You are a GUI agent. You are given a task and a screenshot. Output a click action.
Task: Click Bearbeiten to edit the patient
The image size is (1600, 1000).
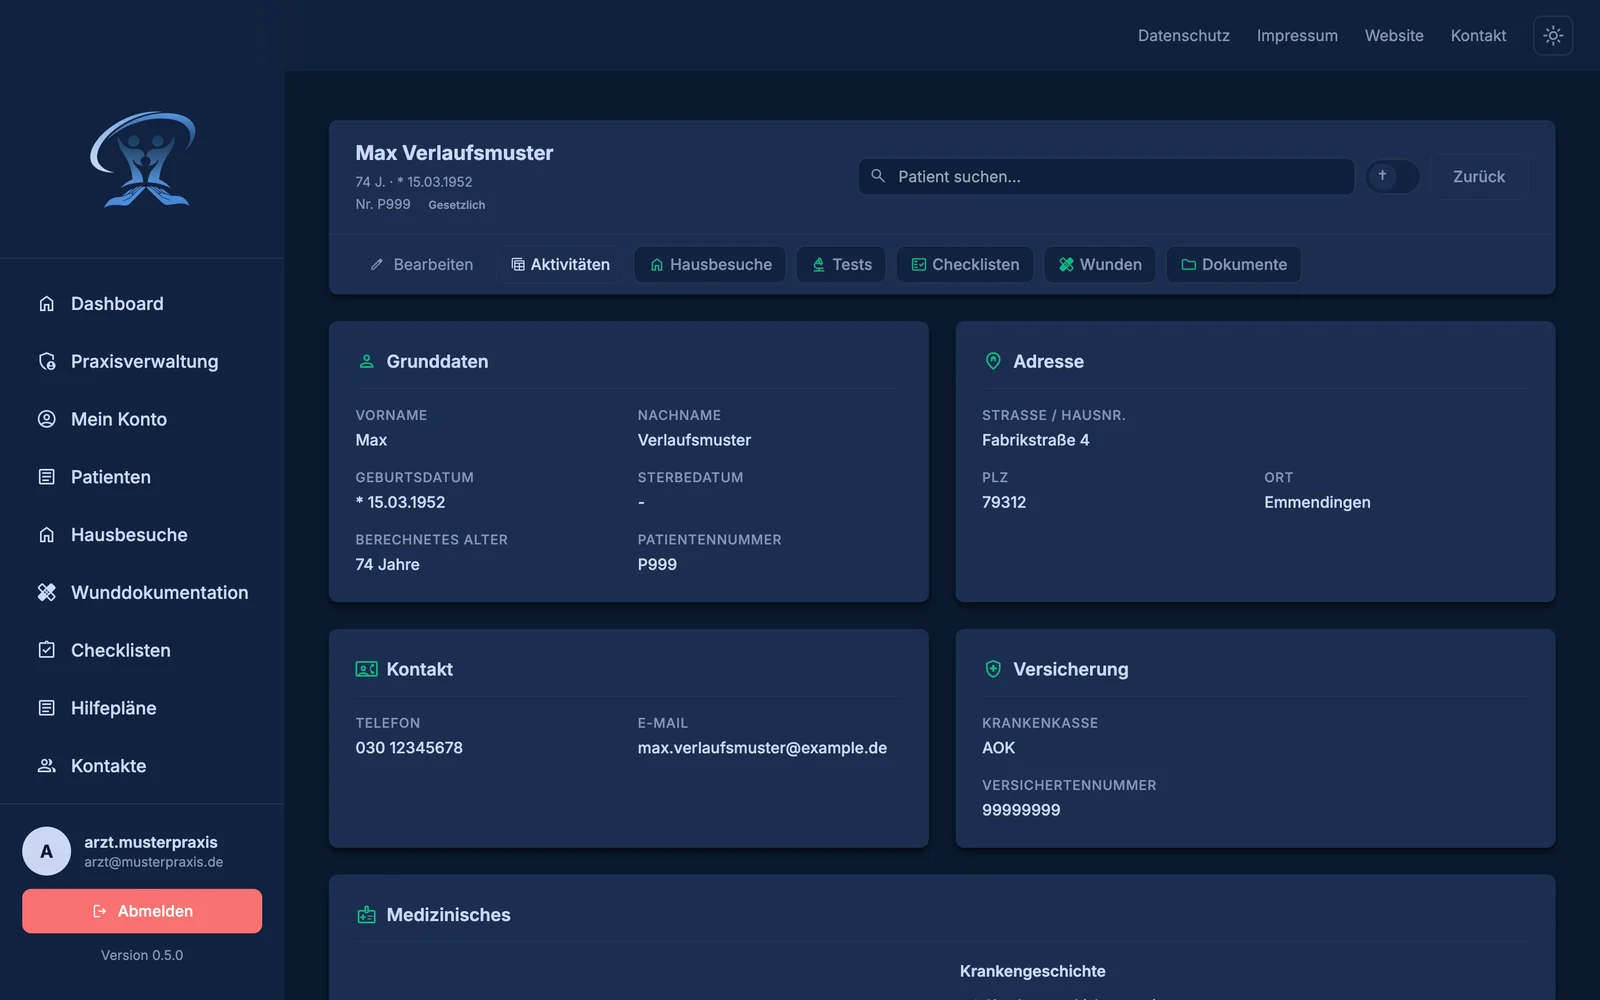pos(421,265)
